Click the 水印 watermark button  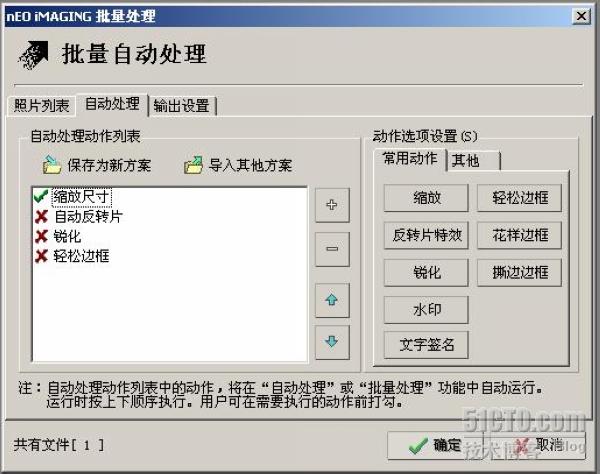pyautogui.click(x=426, y=310)
